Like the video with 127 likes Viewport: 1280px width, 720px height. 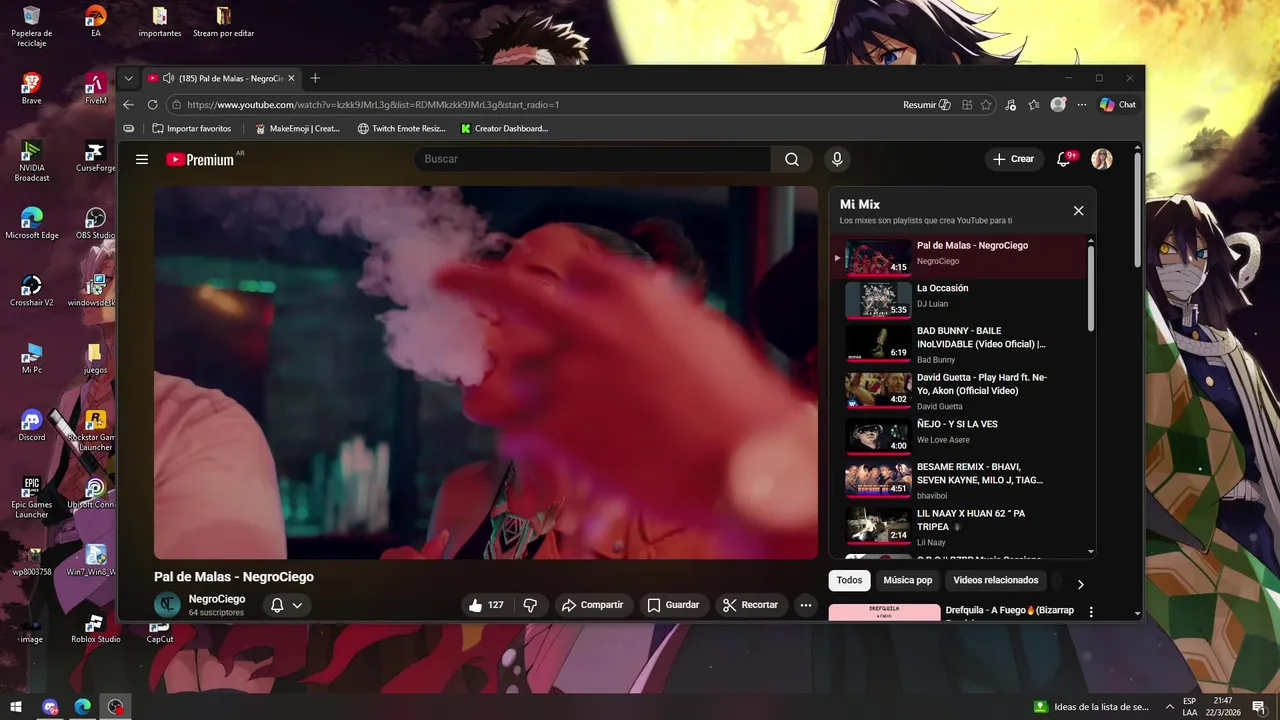click(x=486, y=605)
